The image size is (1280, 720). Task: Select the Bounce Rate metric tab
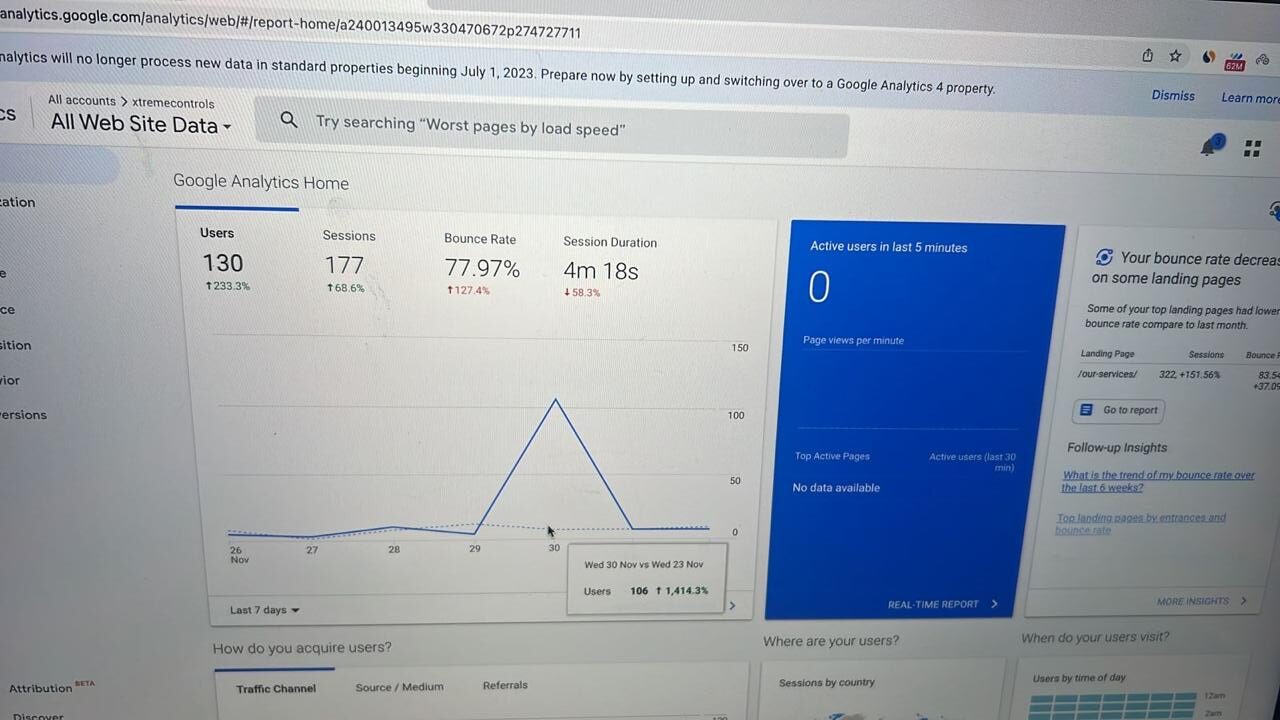click(482, 266)
